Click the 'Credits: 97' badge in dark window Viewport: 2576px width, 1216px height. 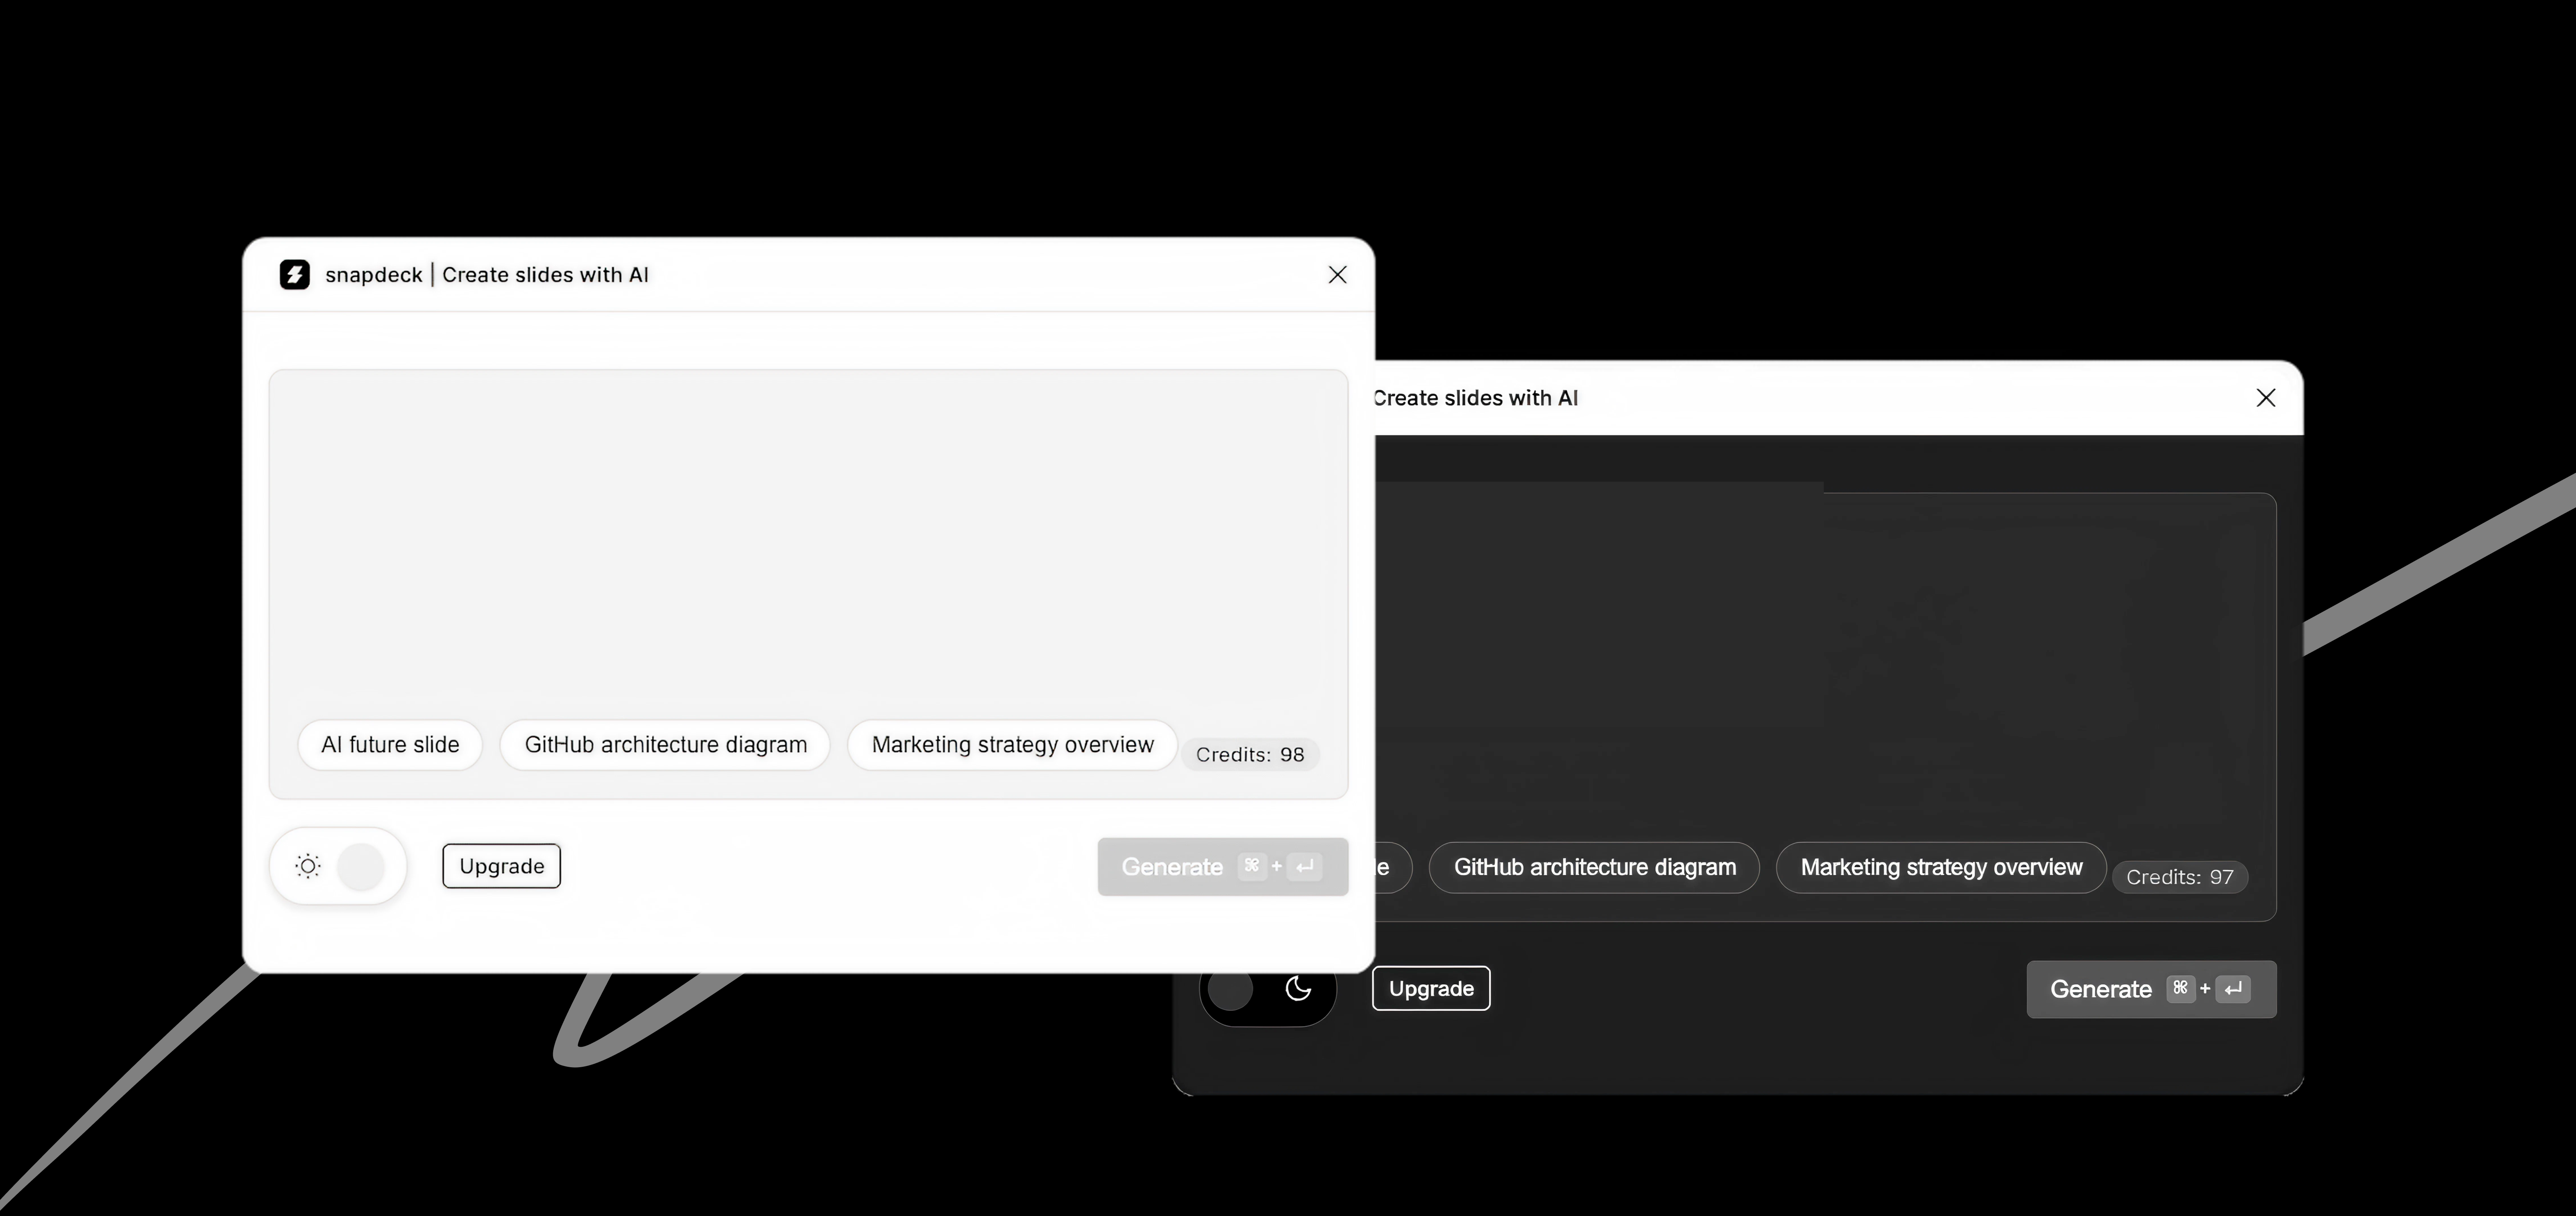tap(2180, 877)
